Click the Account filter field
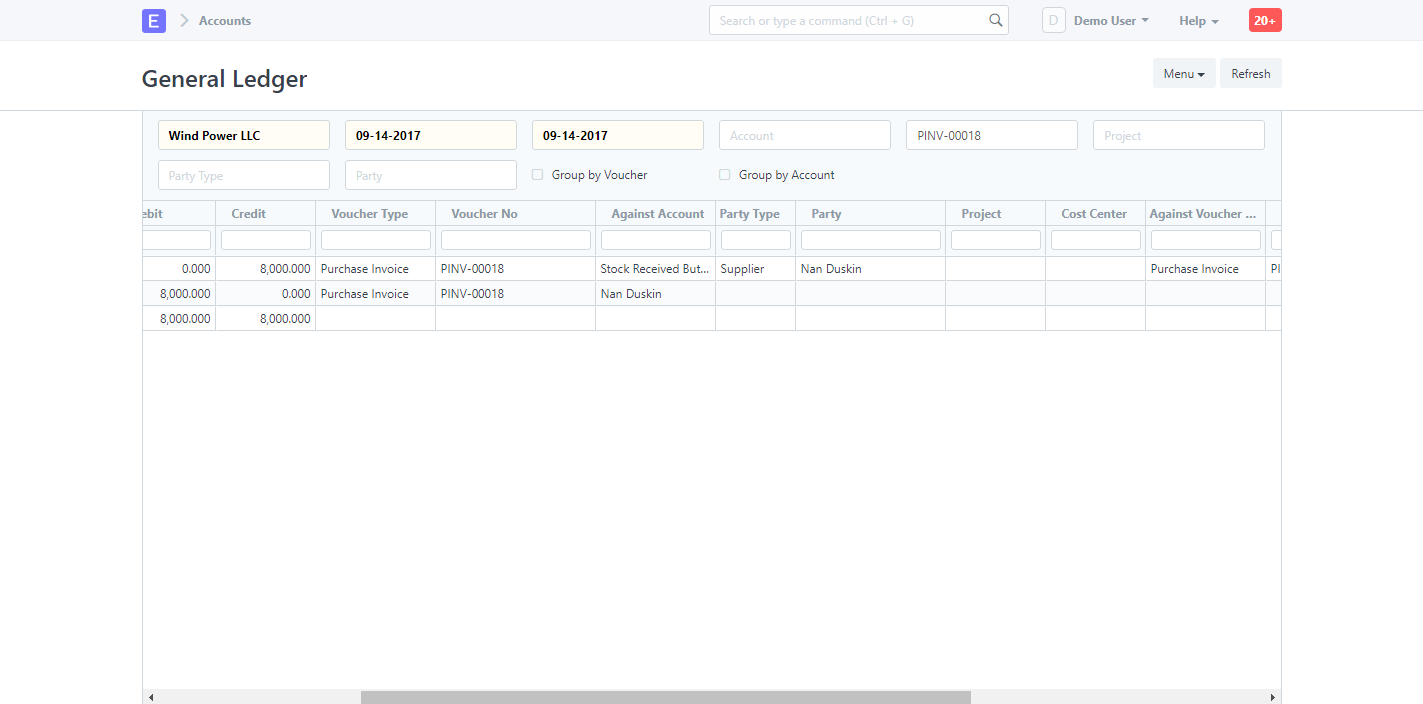This screenshot has height=704, width=1423. [x=804, y=134]
